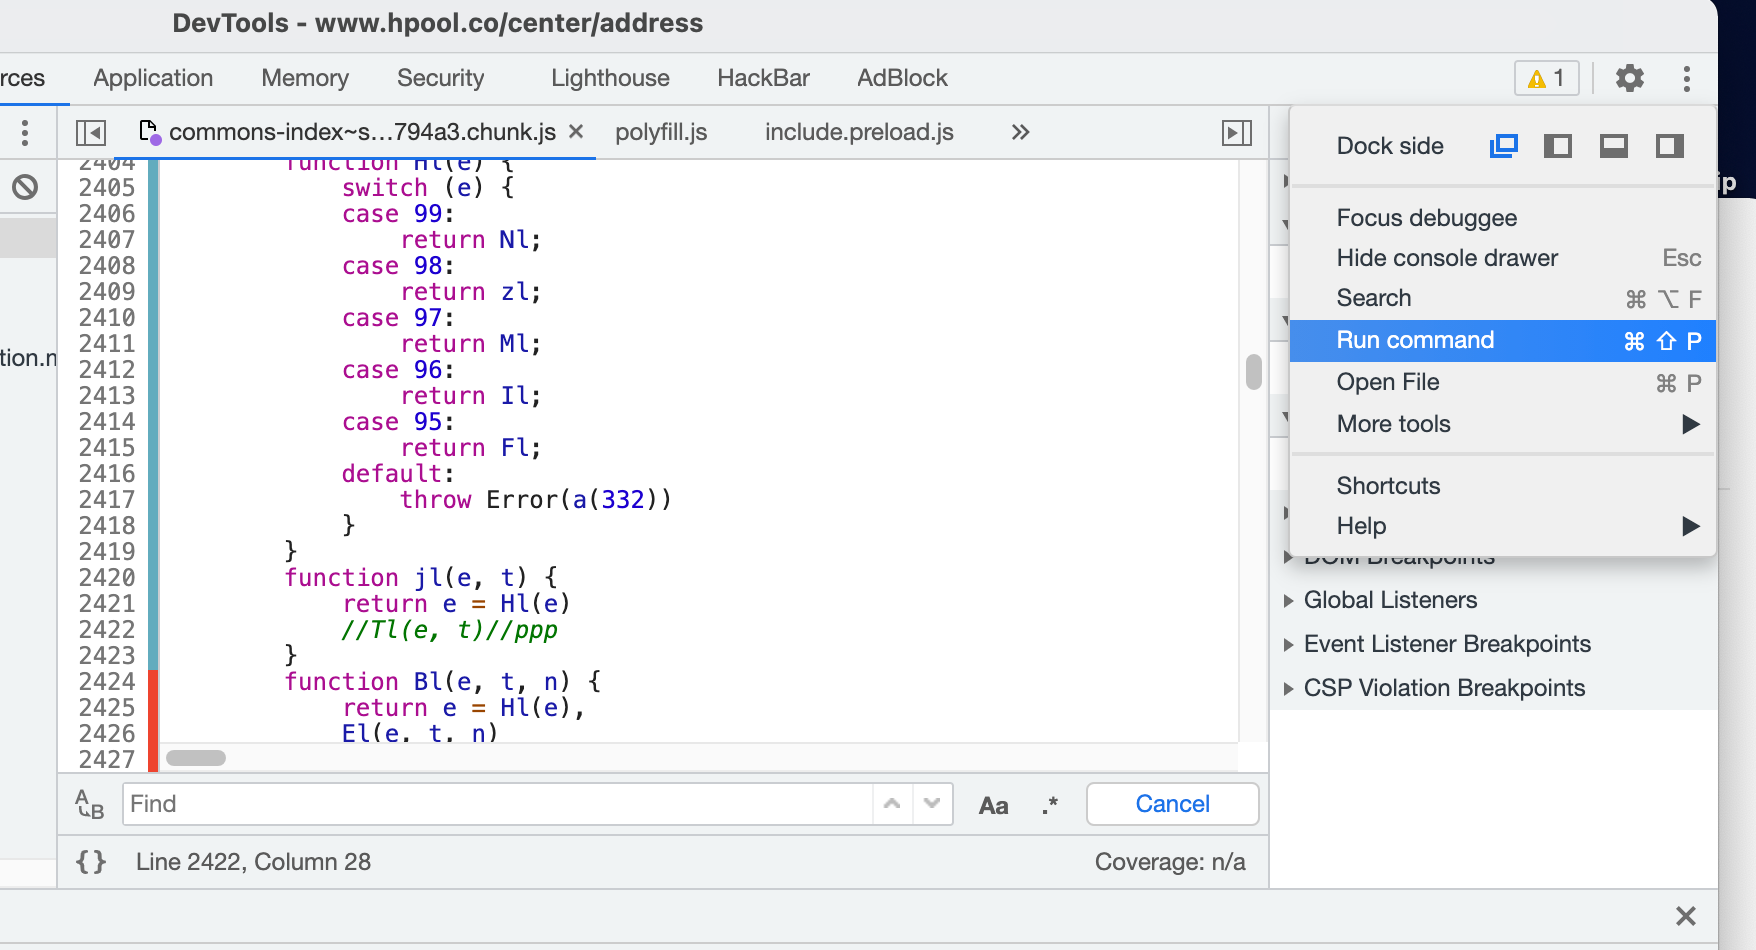The image size is (1756, 950).
Task: Toggle the debugger sidebar pane
Action: pos(1237,132)
